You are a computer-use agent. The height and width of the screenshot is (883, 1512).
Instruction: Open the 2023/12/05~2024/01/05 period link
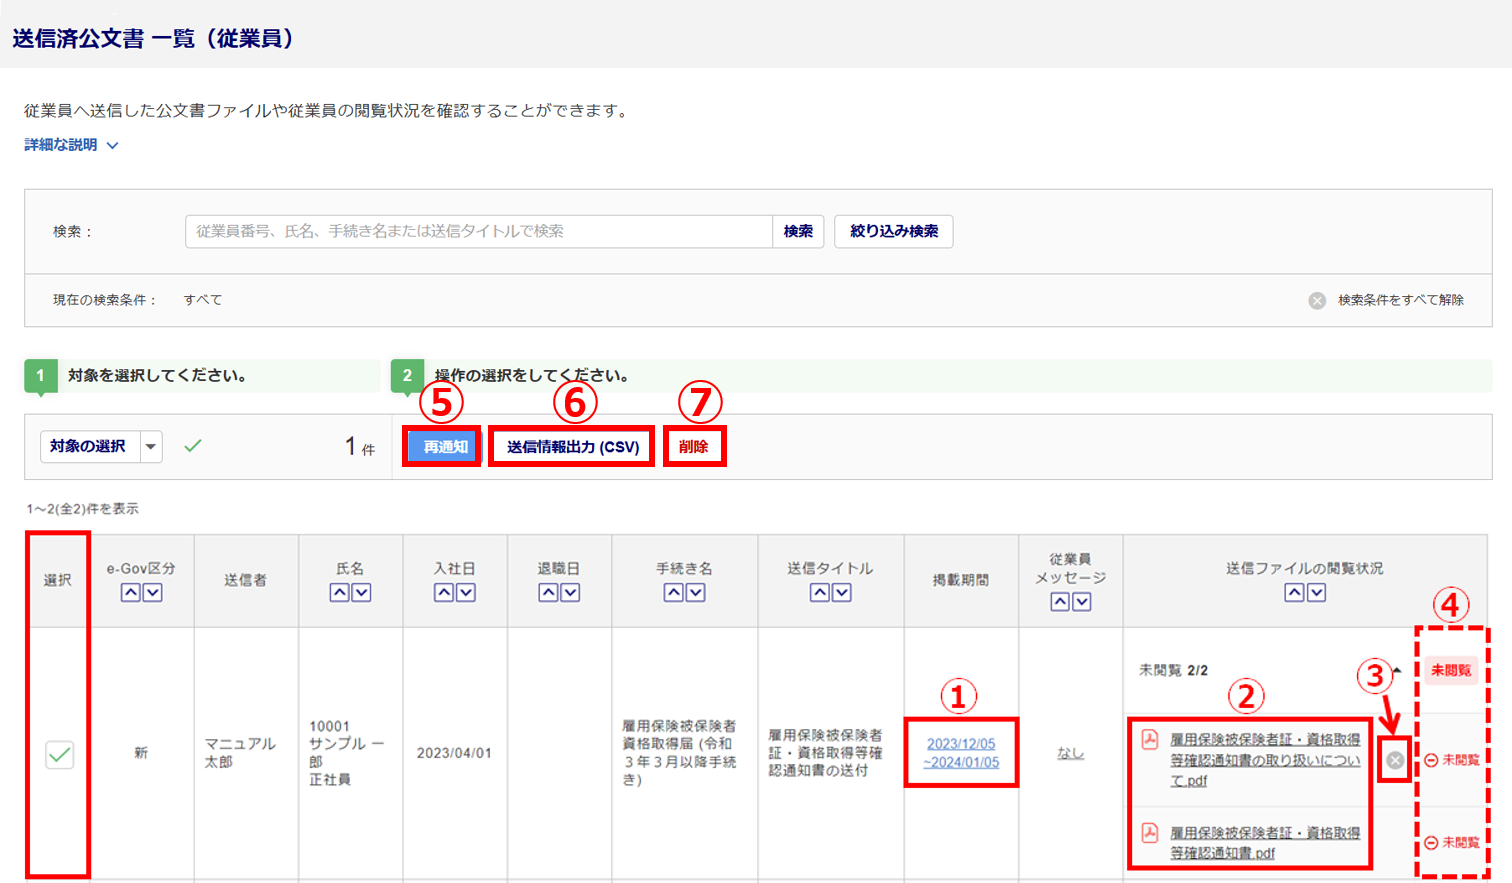click(x=961, y=753)
